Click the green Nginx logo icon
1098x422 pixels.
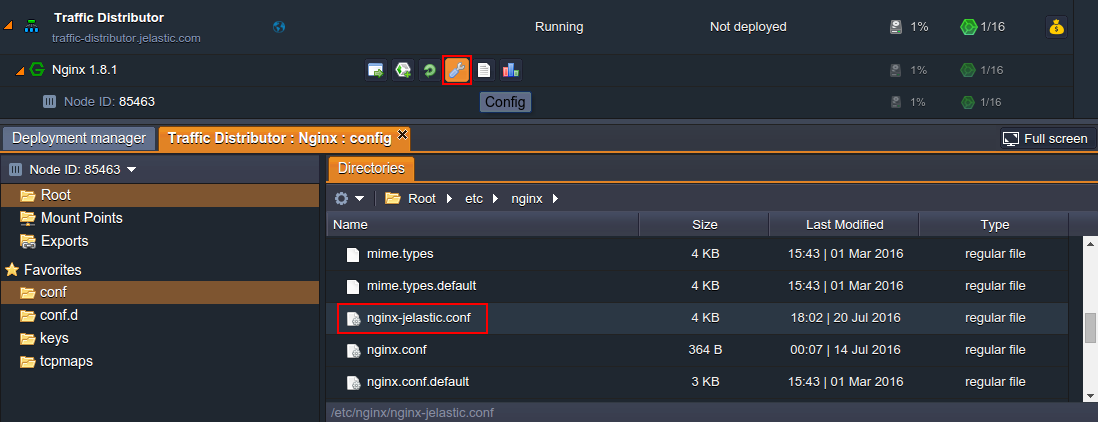(37, 70)
